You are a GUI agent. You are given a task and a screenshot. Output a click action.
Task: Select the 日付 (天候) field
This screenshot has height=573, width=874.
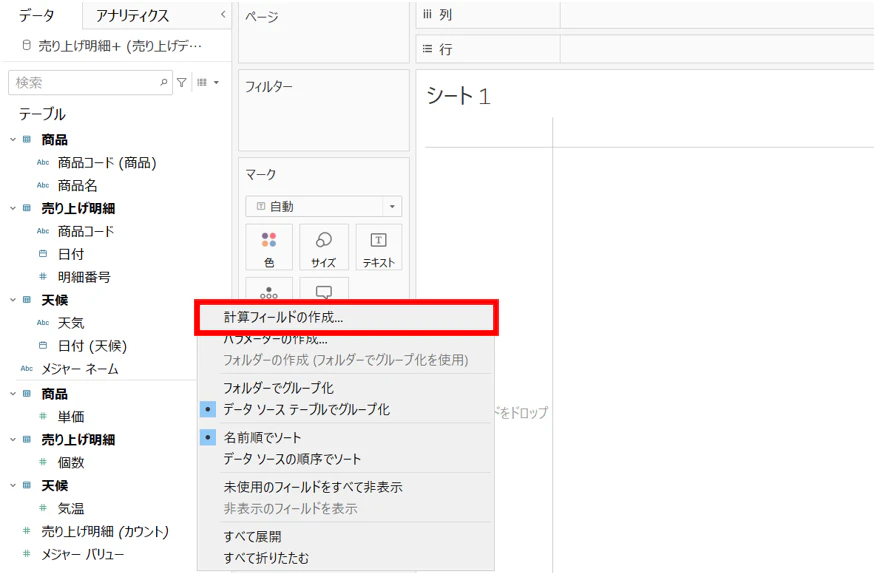[93, 346]
